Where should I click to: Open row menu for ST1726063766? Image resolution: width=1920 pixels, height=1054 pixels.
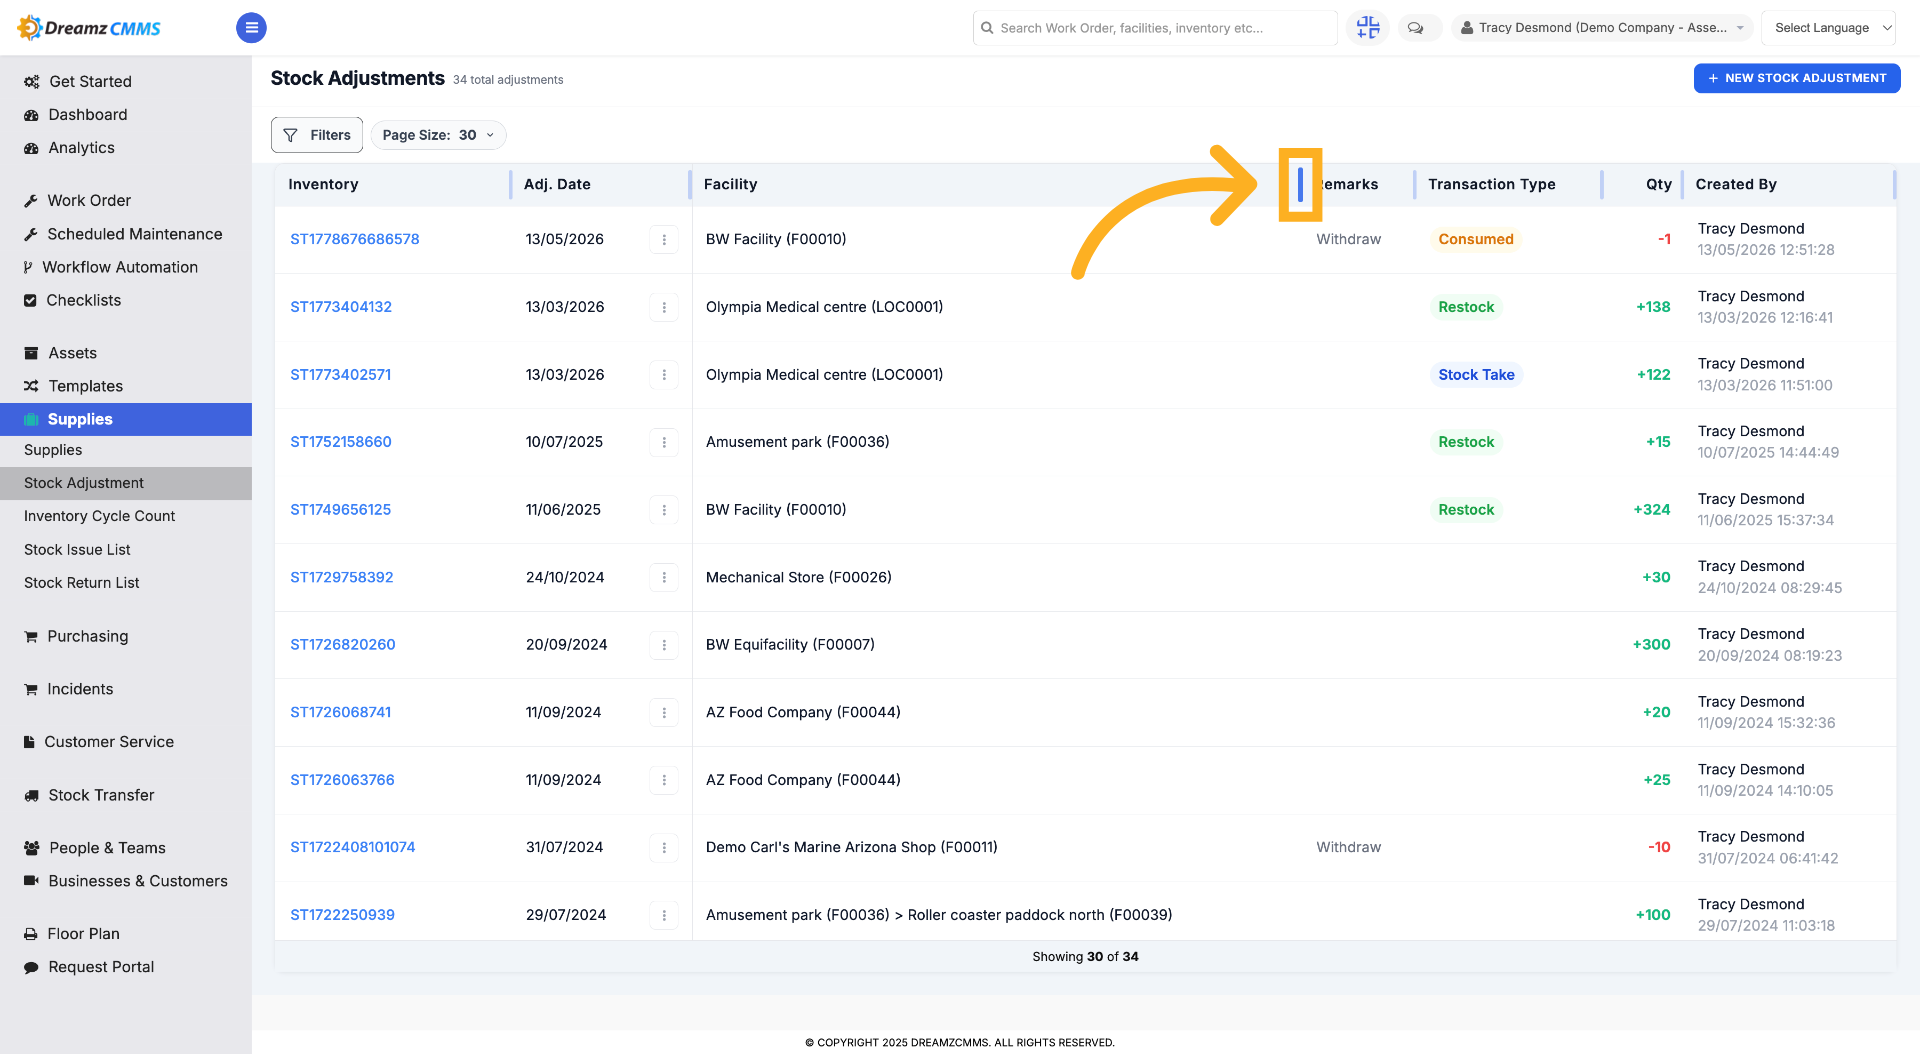664,780
